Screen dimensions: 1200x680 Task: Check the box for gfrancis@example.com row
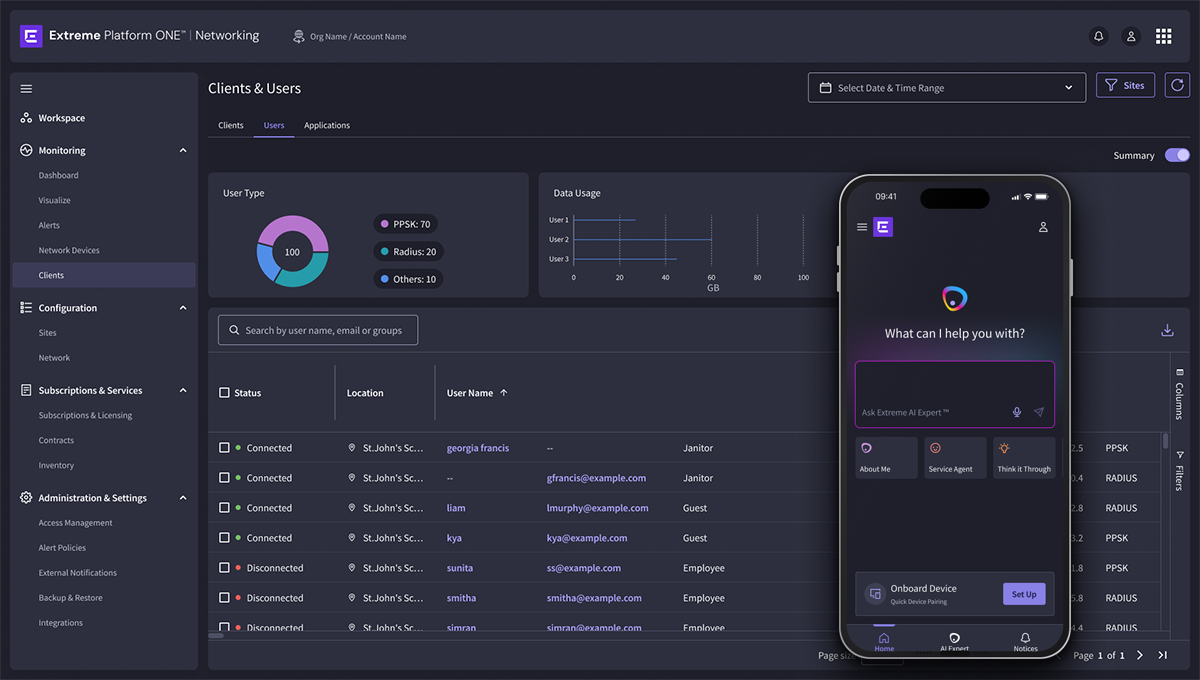[x=224, y=478]
